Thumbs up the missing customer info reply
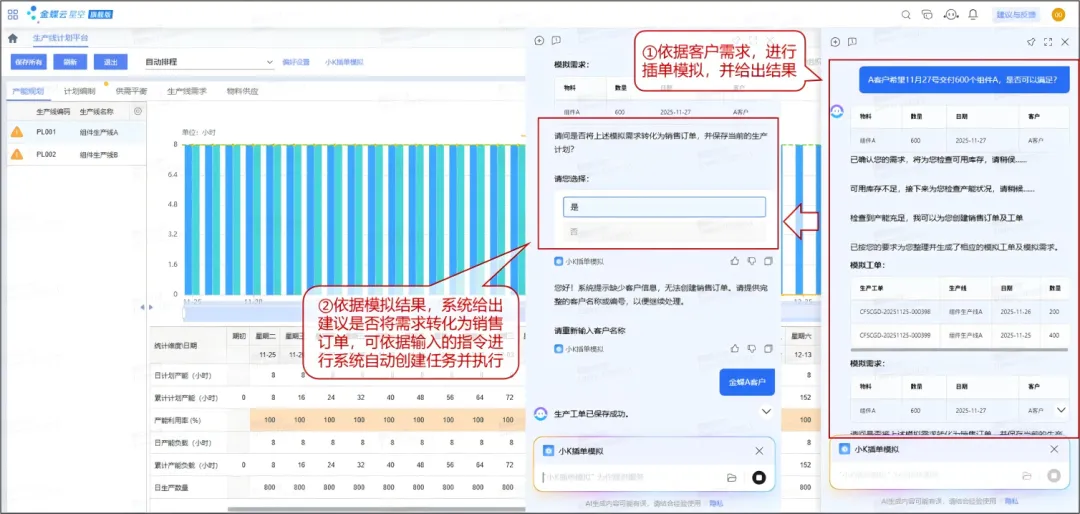Image resolution: width=1080 pixels, height=514 pixels. [x=735, y=349]
